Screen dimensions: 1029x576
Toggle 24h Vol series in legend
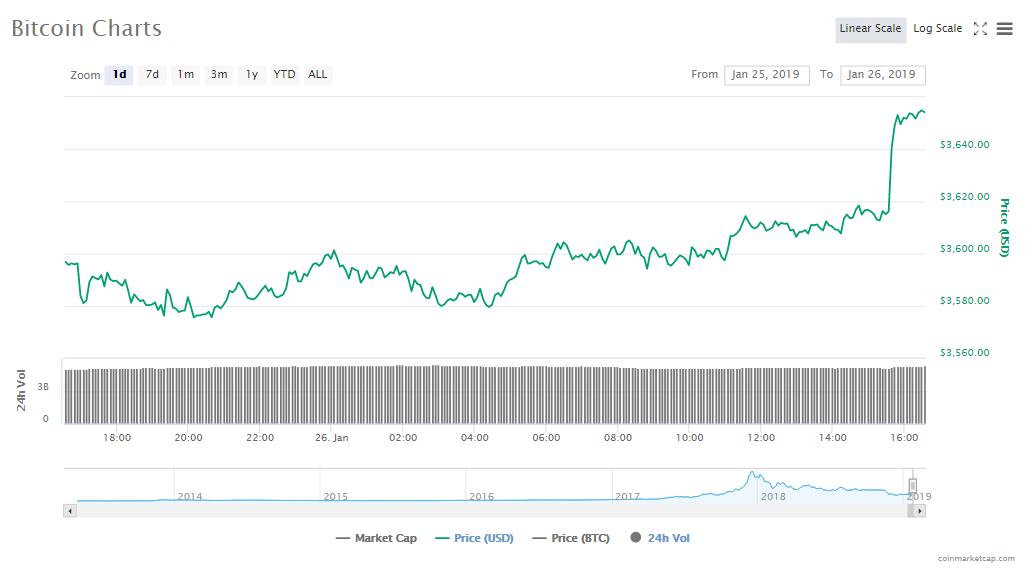(660, 538)
